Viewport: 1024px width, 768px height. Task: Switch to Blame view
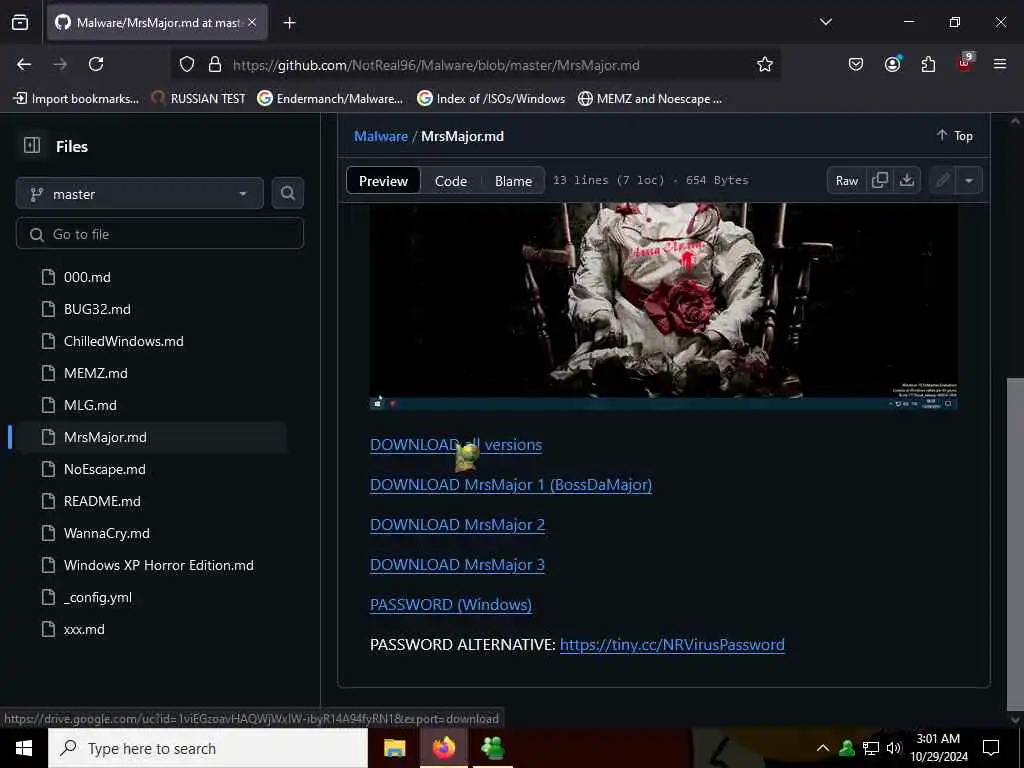pyautogui.click(x=513, y=181)
